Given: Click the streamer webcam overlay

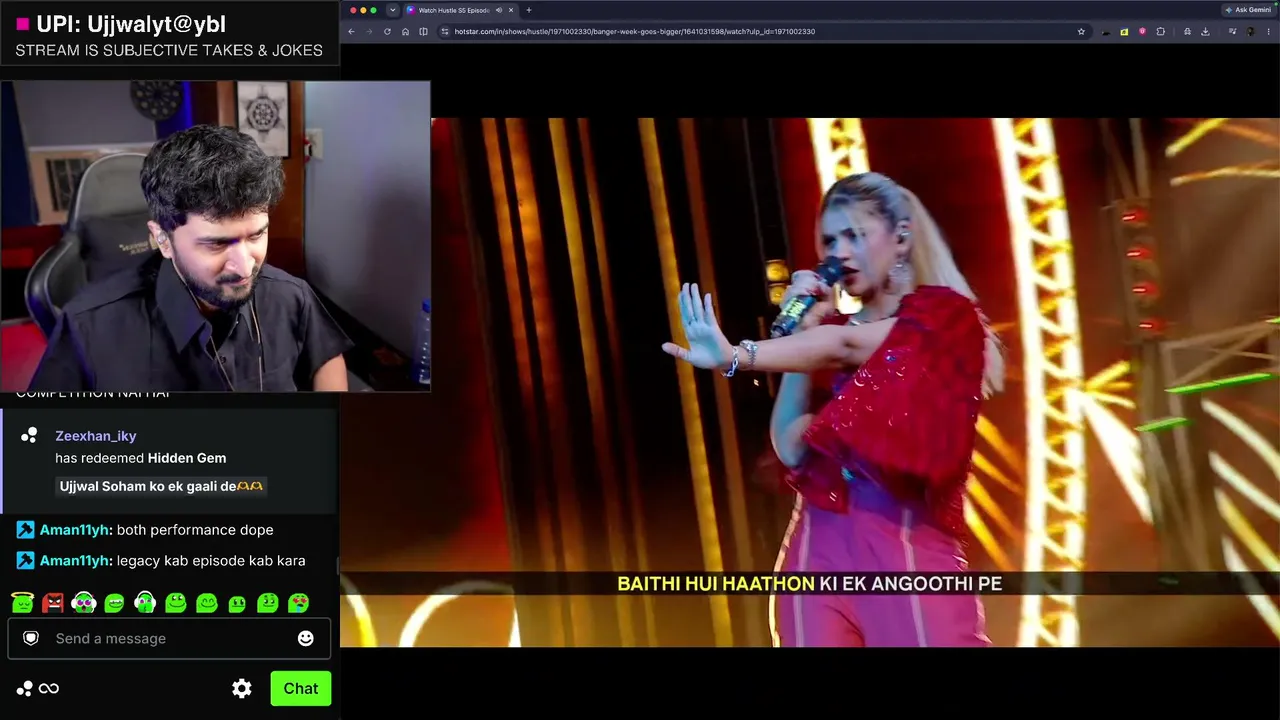Looking at the screenshot, I should pyautogui.click(x=215, y=236).
